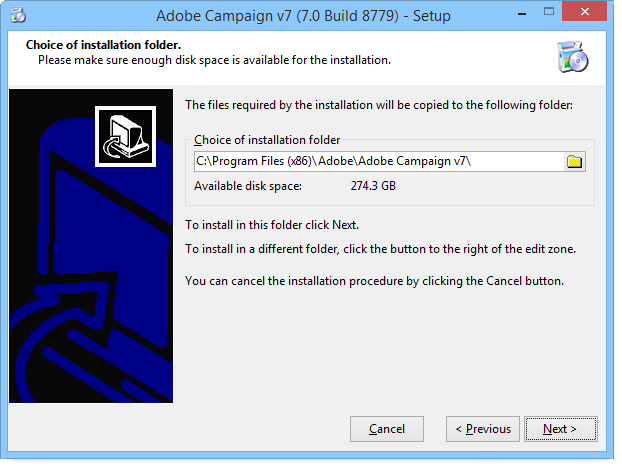Viewport: 622px width, 469px height.
Task: Click the Adobe Campaign v7 title bar text
Action: pyautogui.click(x=303, y=16)
